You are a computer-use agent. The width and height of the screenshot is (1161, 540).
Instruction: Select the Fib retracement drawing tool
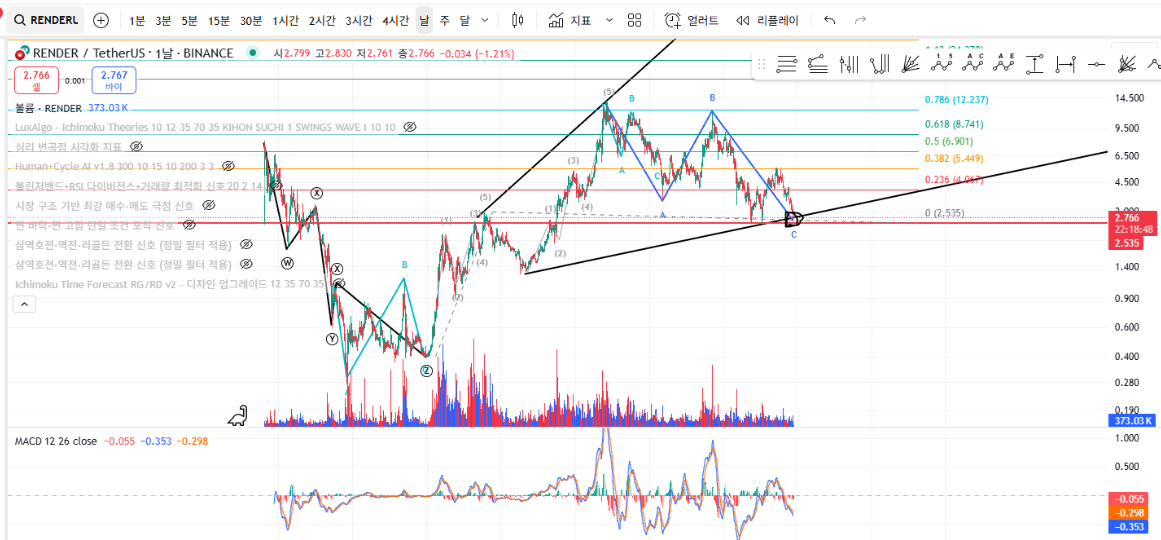(x=786, y=65)
